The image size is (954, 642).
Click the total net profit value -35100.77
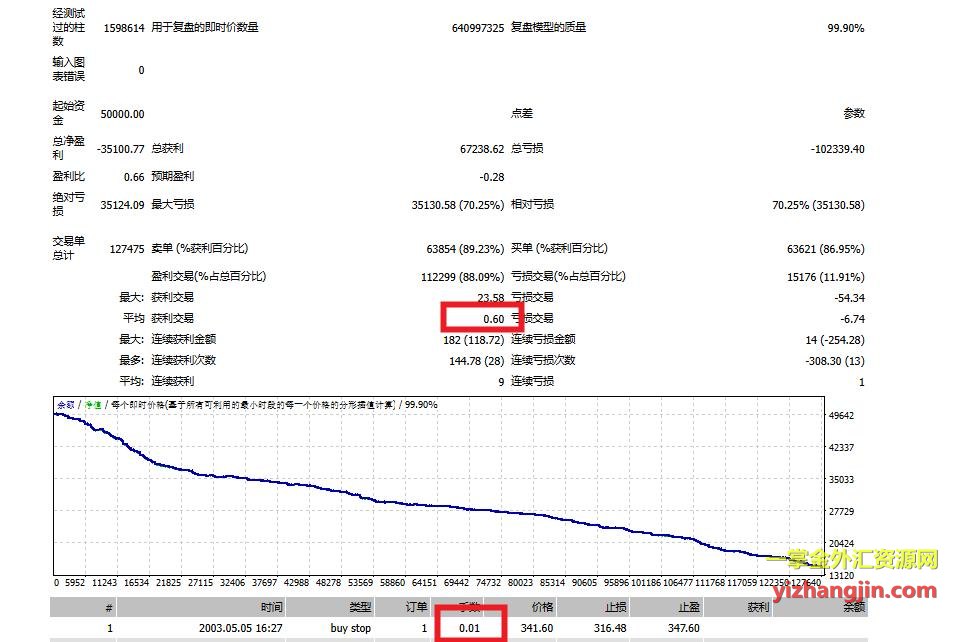tap(121, 149)
